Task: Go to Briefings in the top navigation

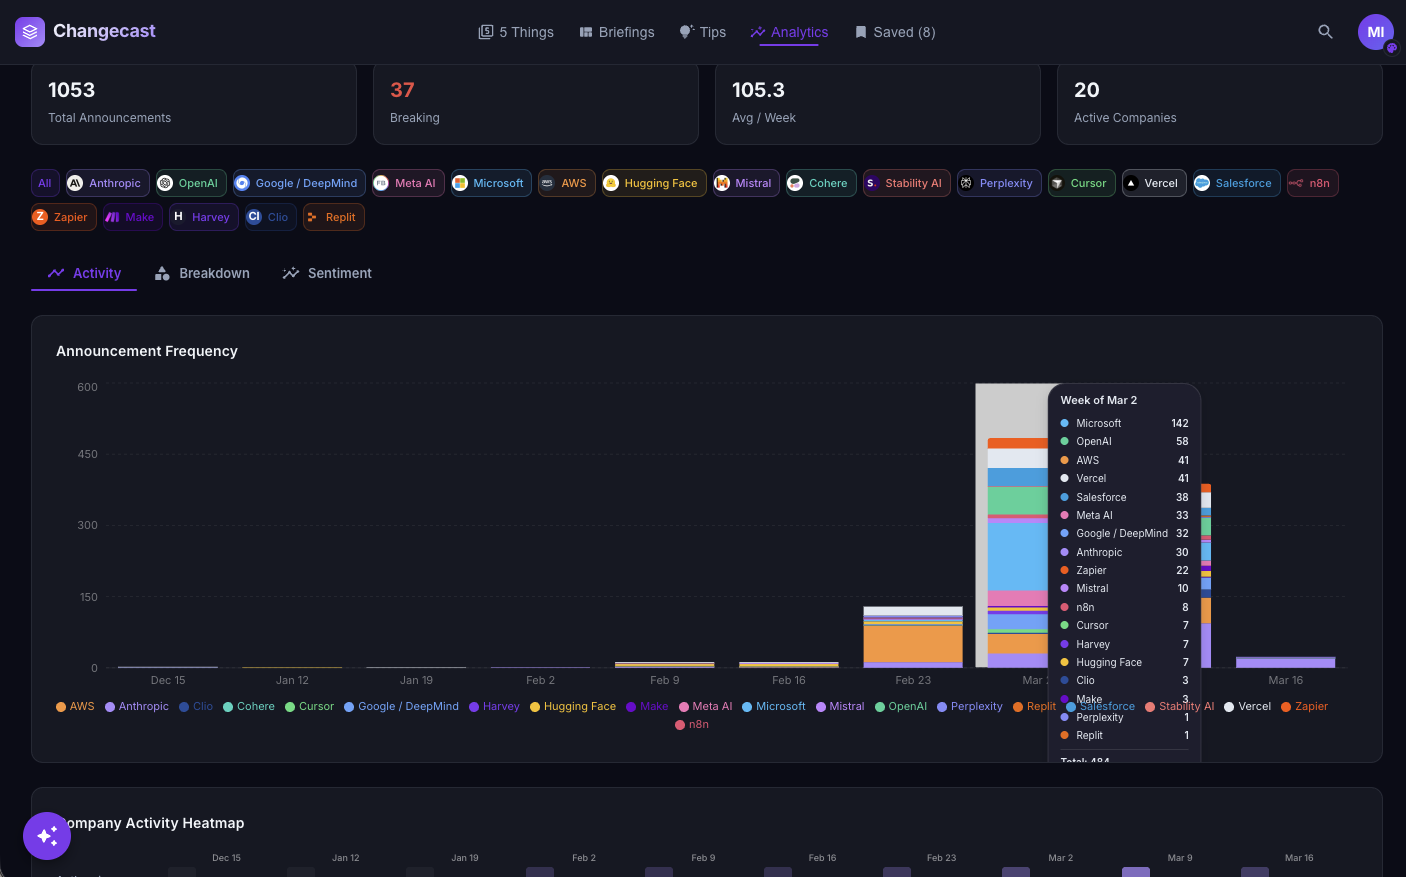Action: pos(617,32)
